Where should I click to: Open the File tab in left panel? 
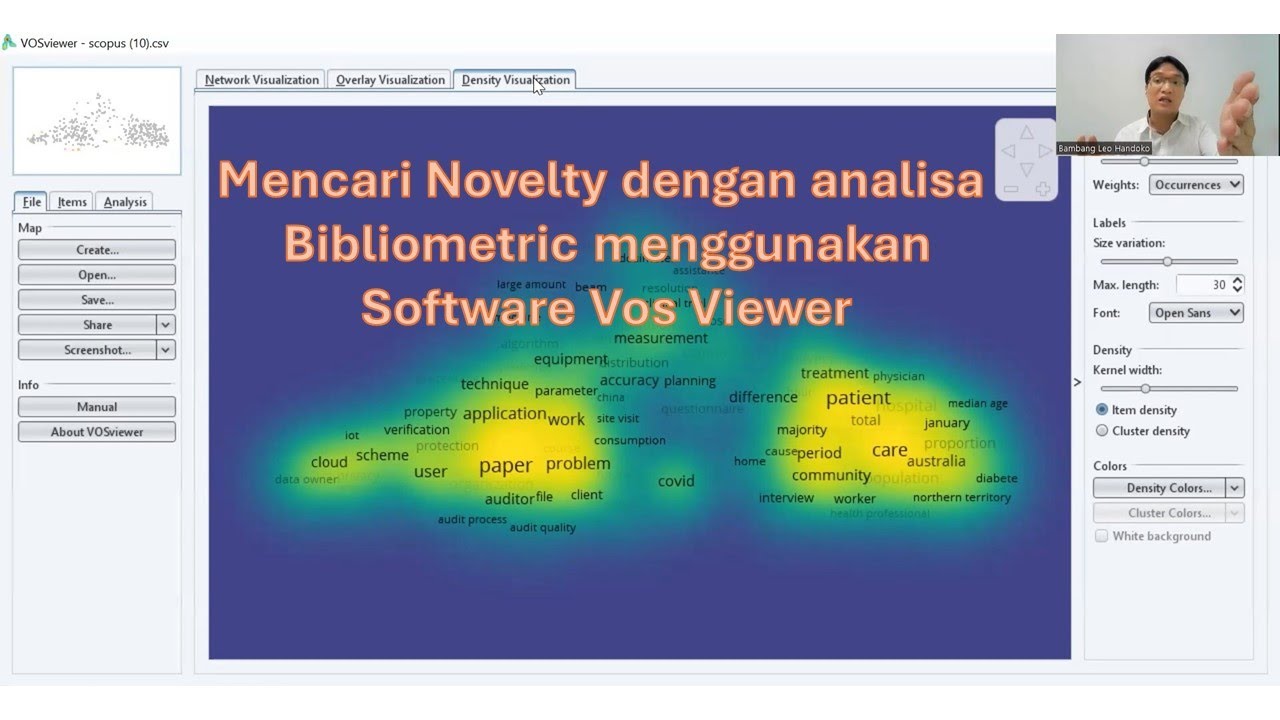(32, 202)
